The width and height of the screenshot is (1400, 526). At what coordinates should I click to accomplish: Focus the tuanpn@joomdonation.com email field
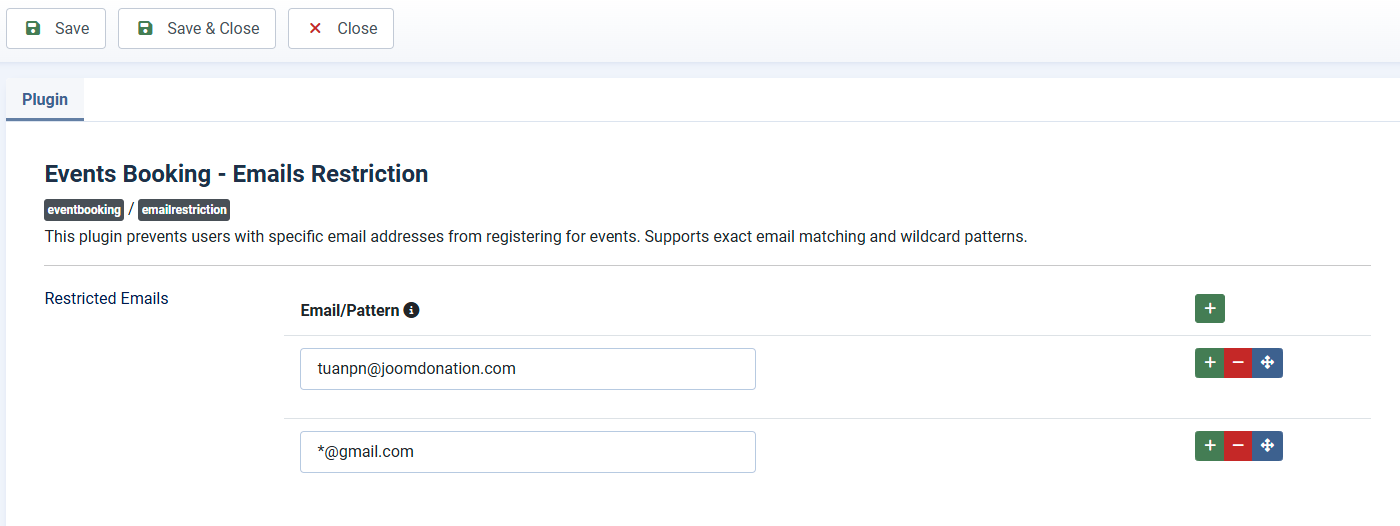tap(527, 369)
